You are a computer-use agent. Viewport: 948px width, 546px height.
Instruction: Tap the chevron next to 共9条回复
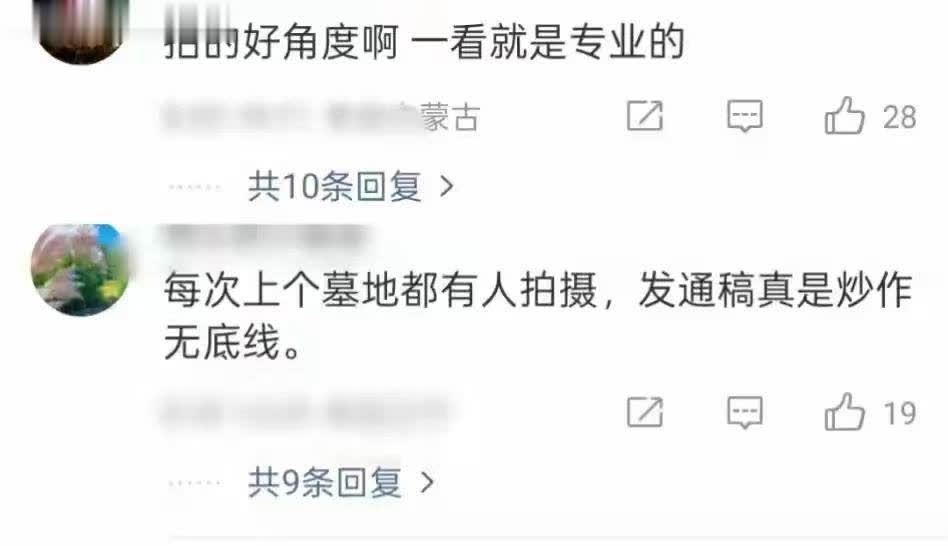point(427,483)
